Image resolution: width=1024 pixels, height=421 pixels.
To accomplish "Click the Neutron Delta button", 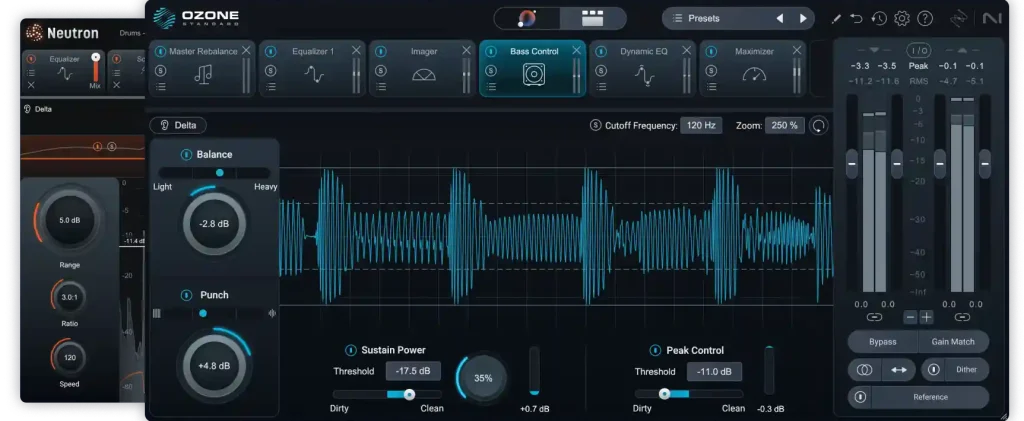I will pyautogui.click(x=37, y=109).
